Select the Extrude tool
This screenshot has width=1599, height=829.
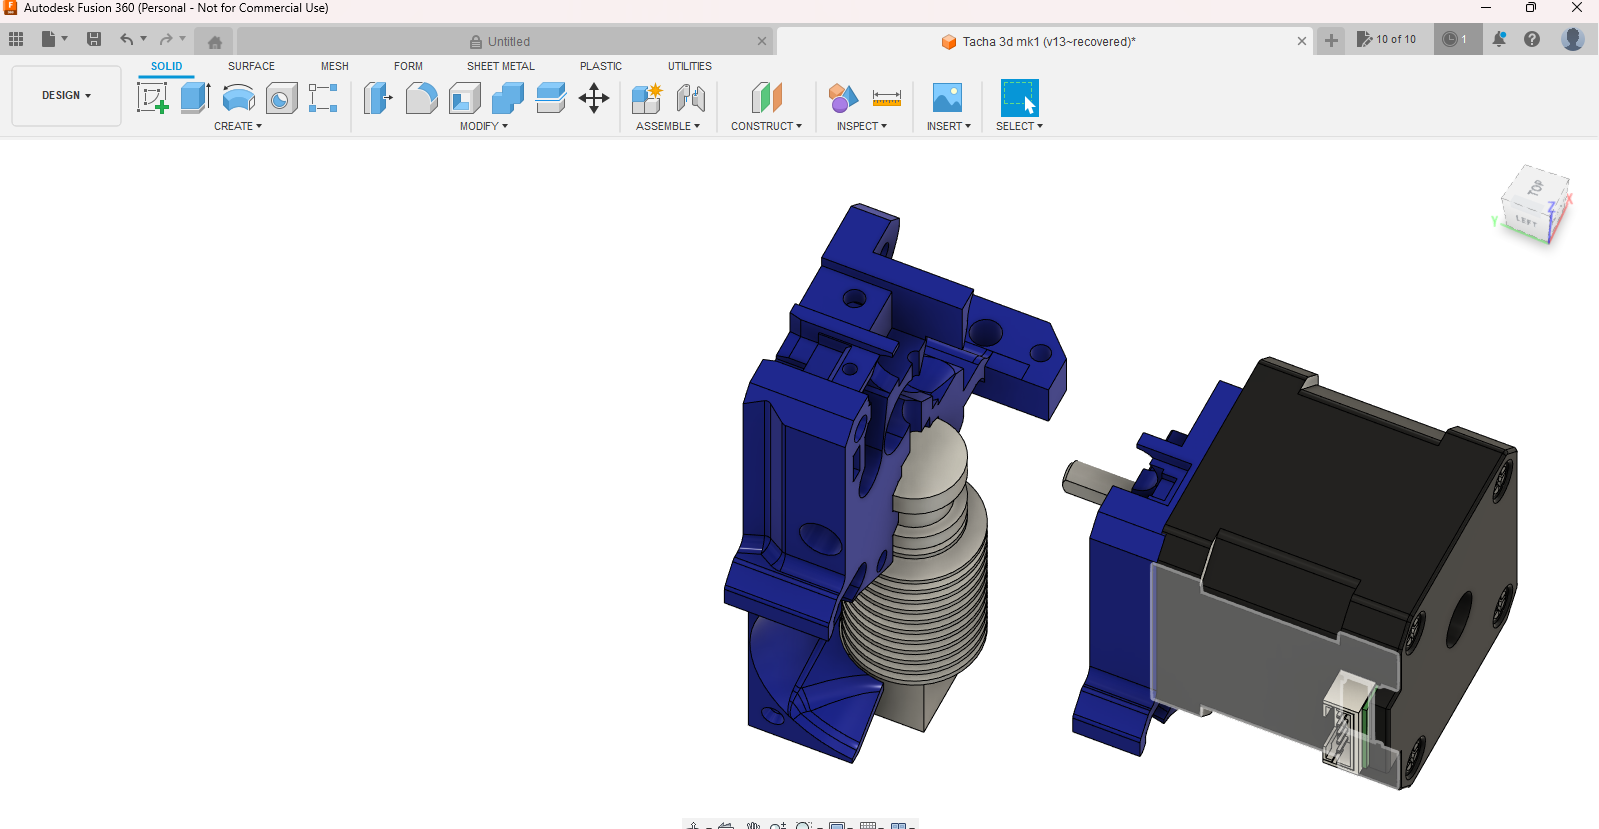click(195, 98)
